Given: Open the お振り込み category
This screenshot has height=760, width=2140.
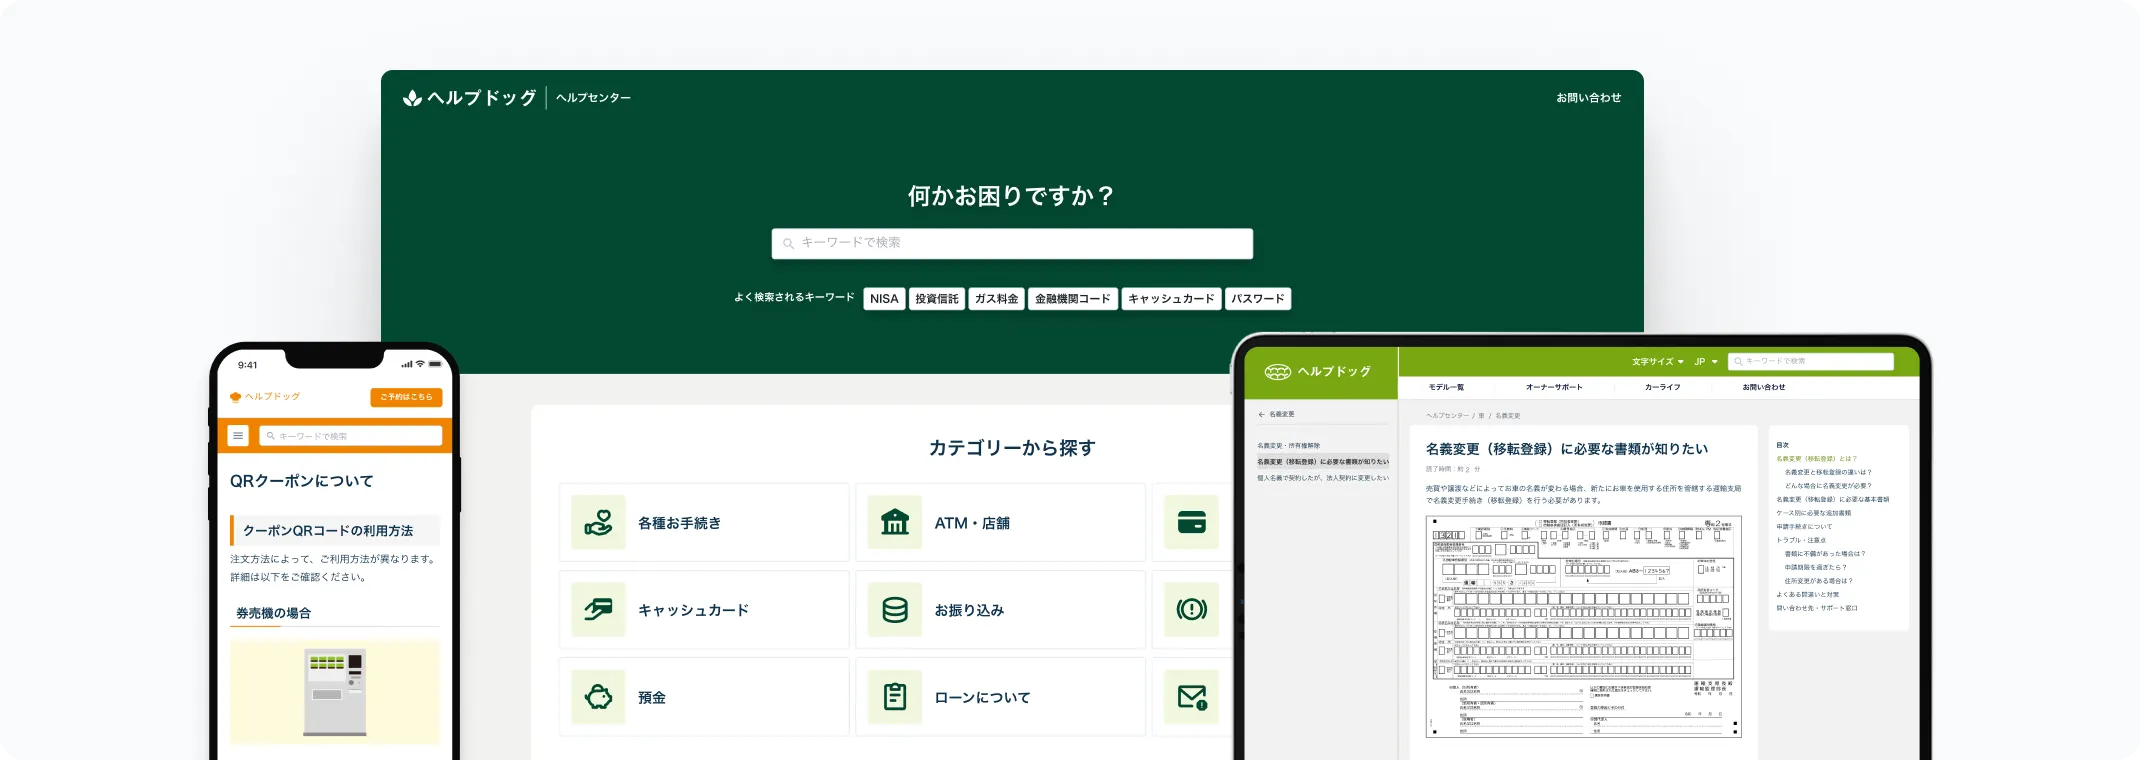Looking at the screenshot, I should click(x=1001, y=609).
